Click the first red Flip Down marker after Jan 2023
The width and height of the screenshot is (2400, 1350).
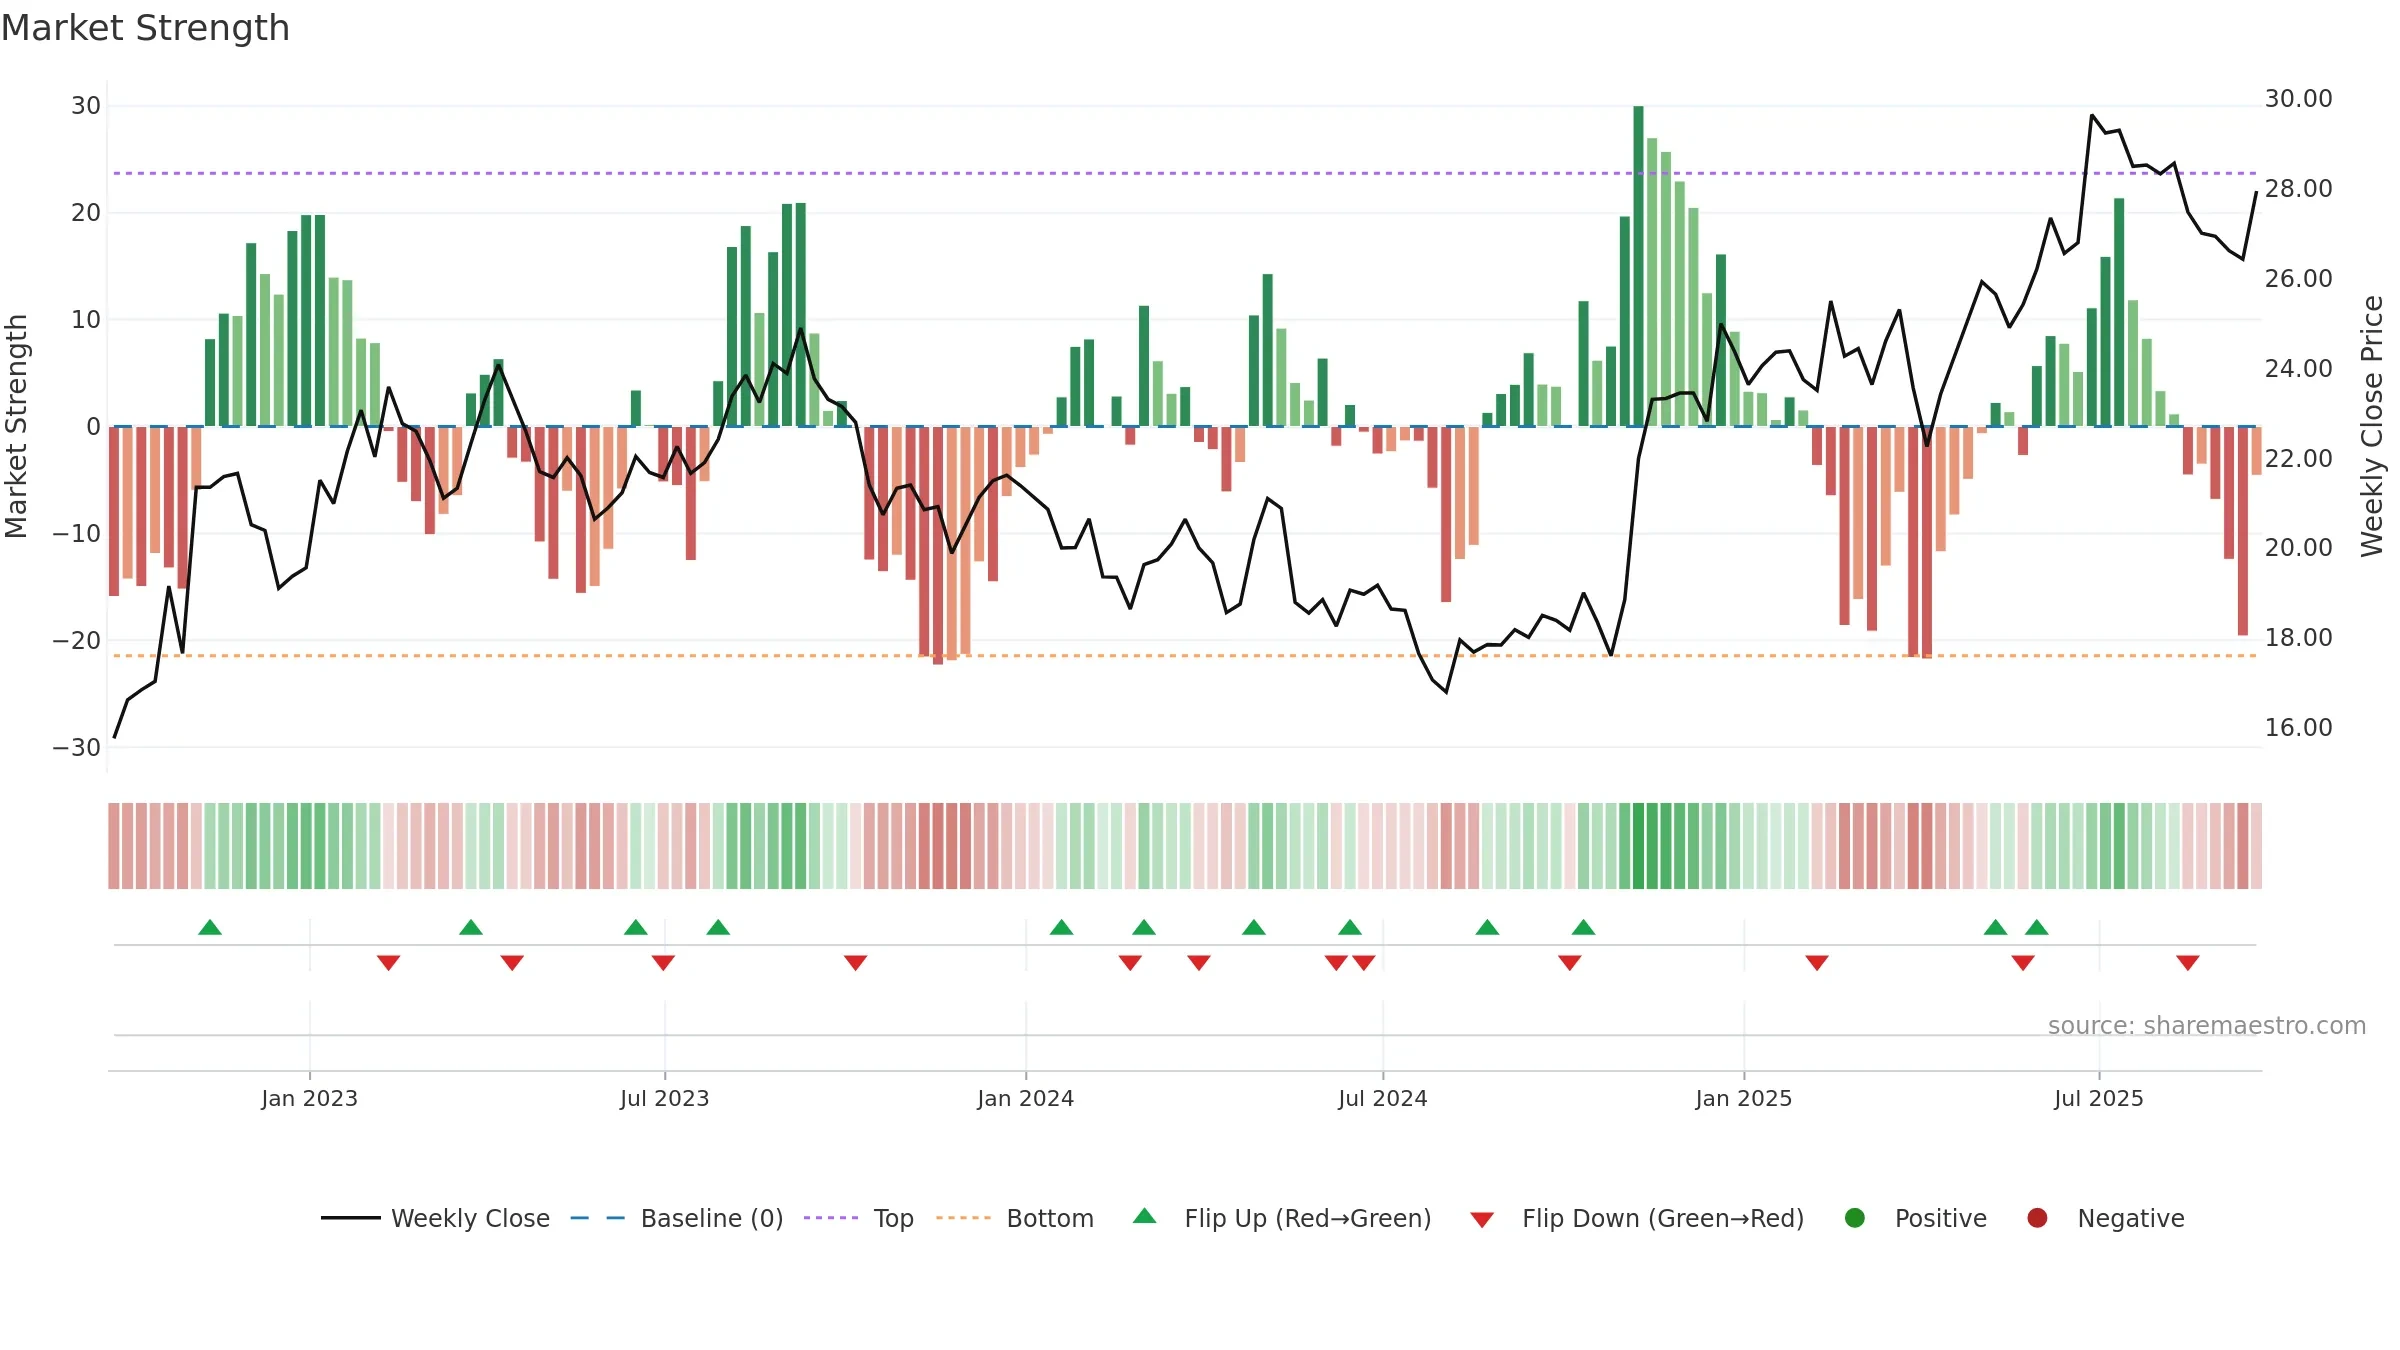pyautogui.click(x=389, y=963)
